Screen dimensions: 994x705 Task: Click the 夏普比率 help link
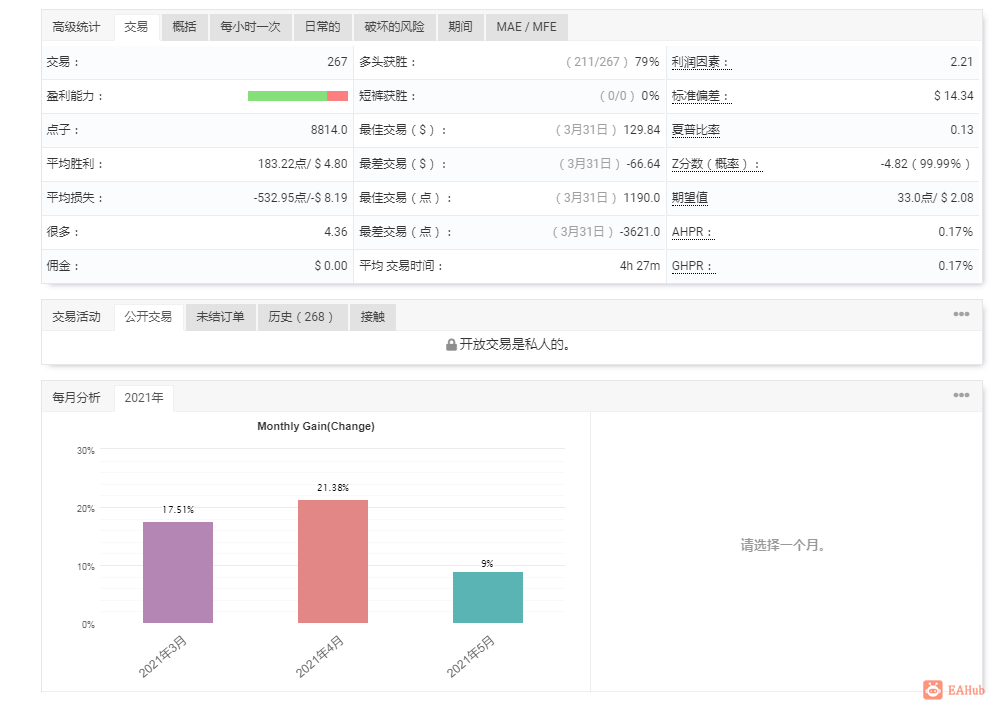(696, 130)
